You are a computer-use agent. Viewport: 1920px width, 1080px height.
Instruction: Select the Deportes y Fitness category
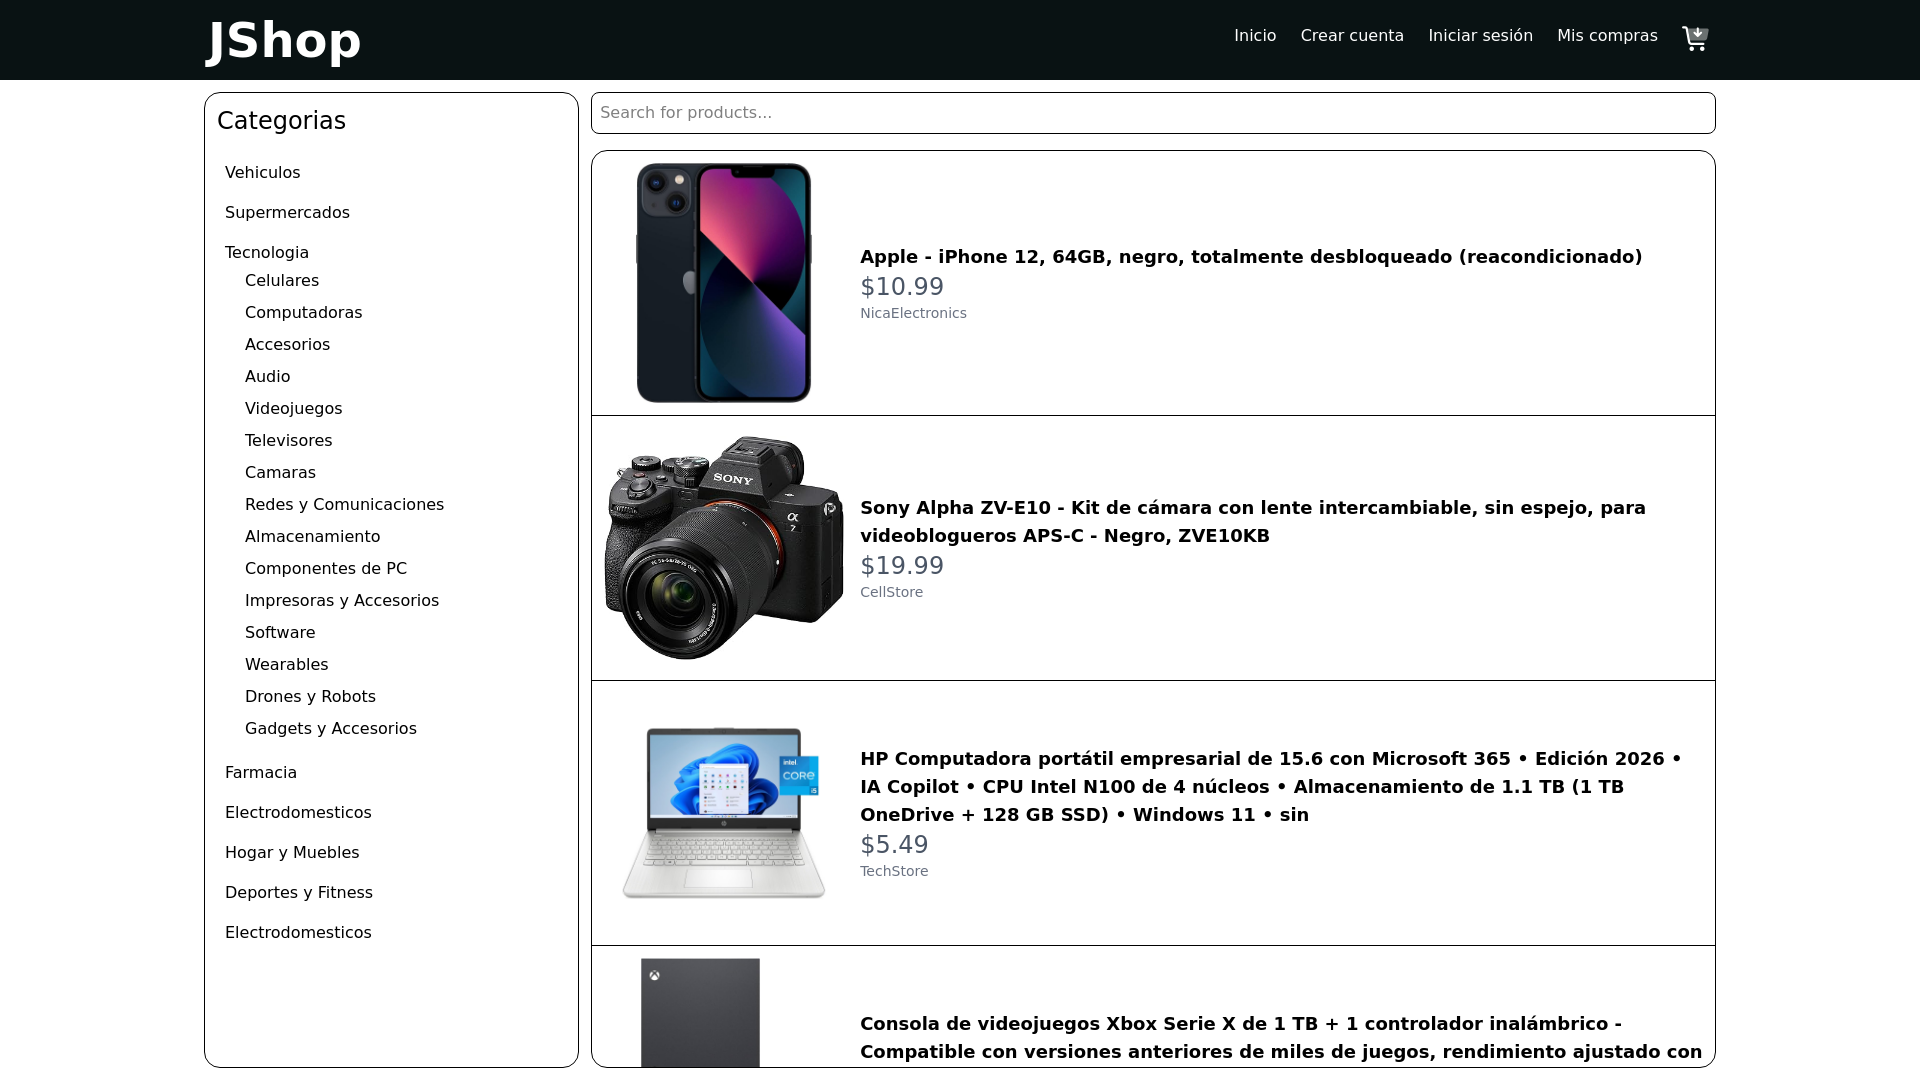[x=299, y=893]
